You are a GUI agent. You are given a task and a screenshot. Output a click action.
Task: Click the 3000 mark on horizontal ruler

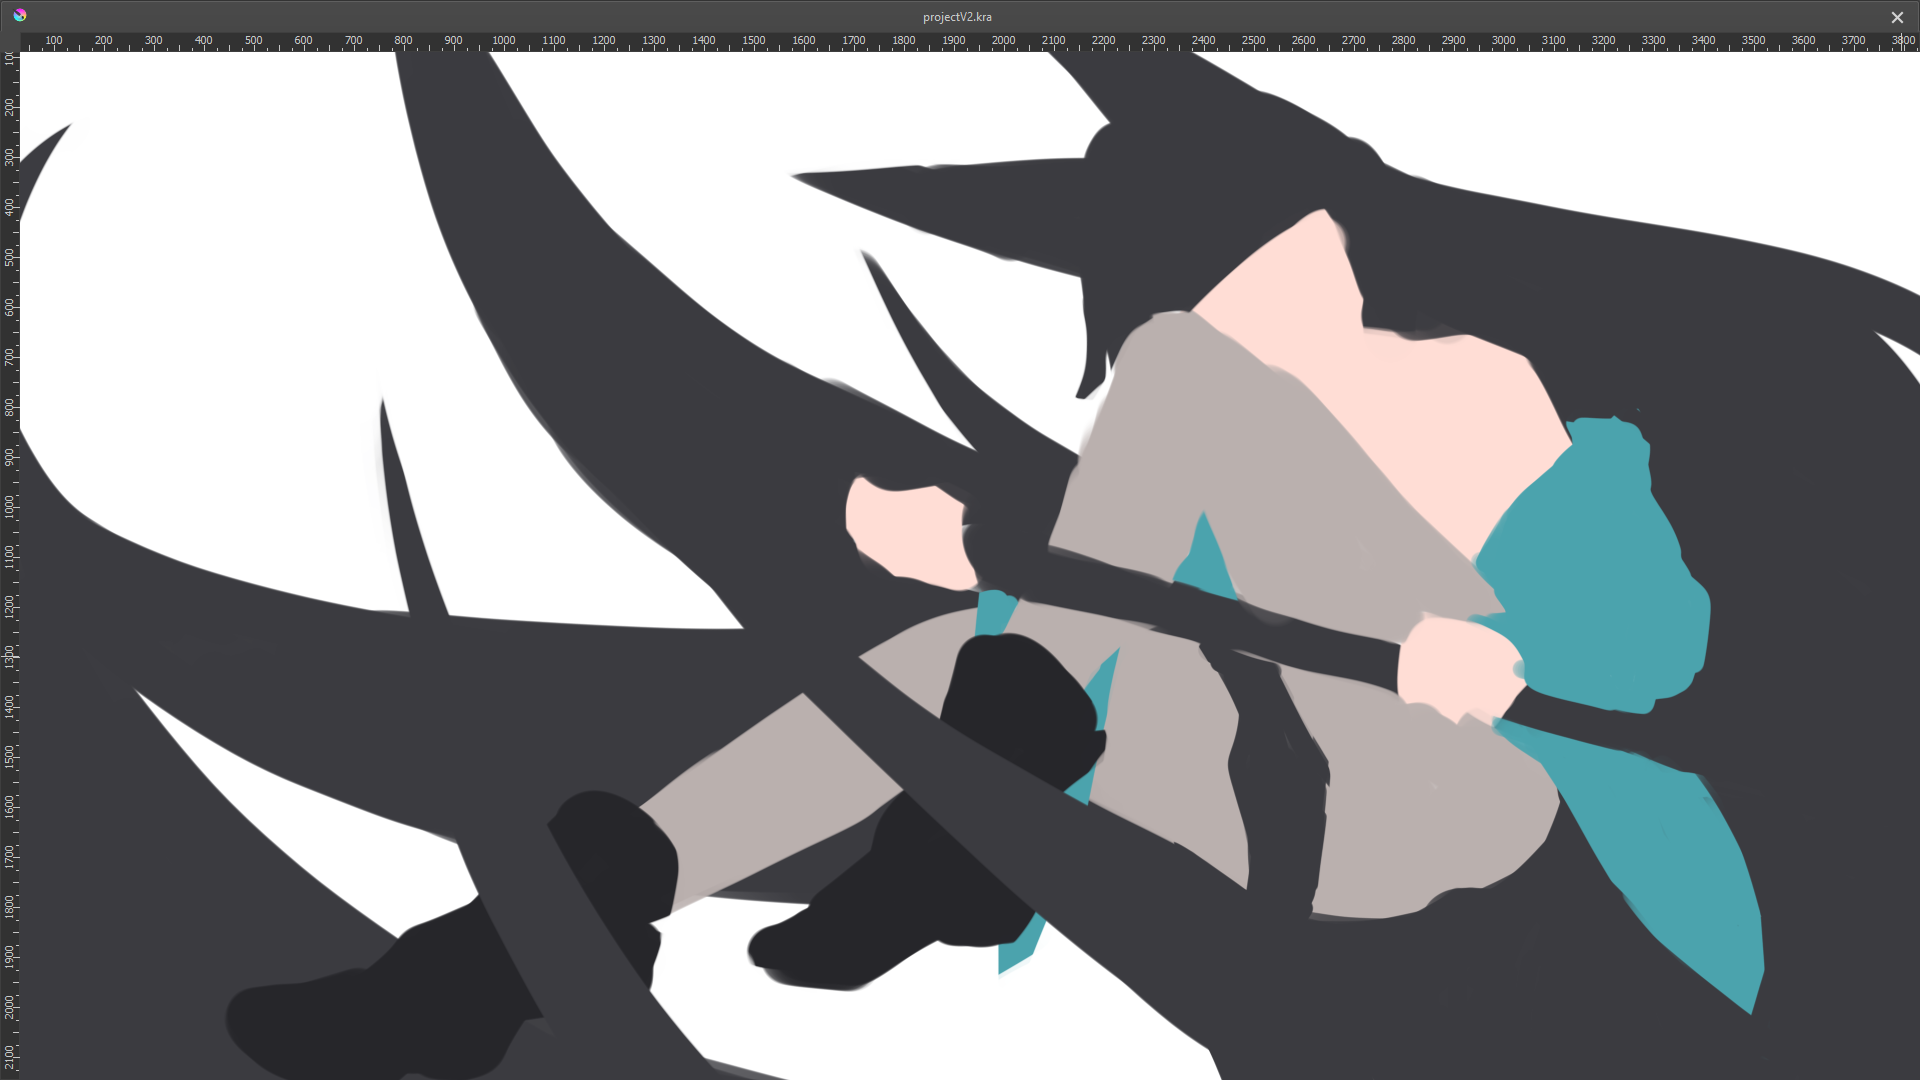(x=1503, y=41)
